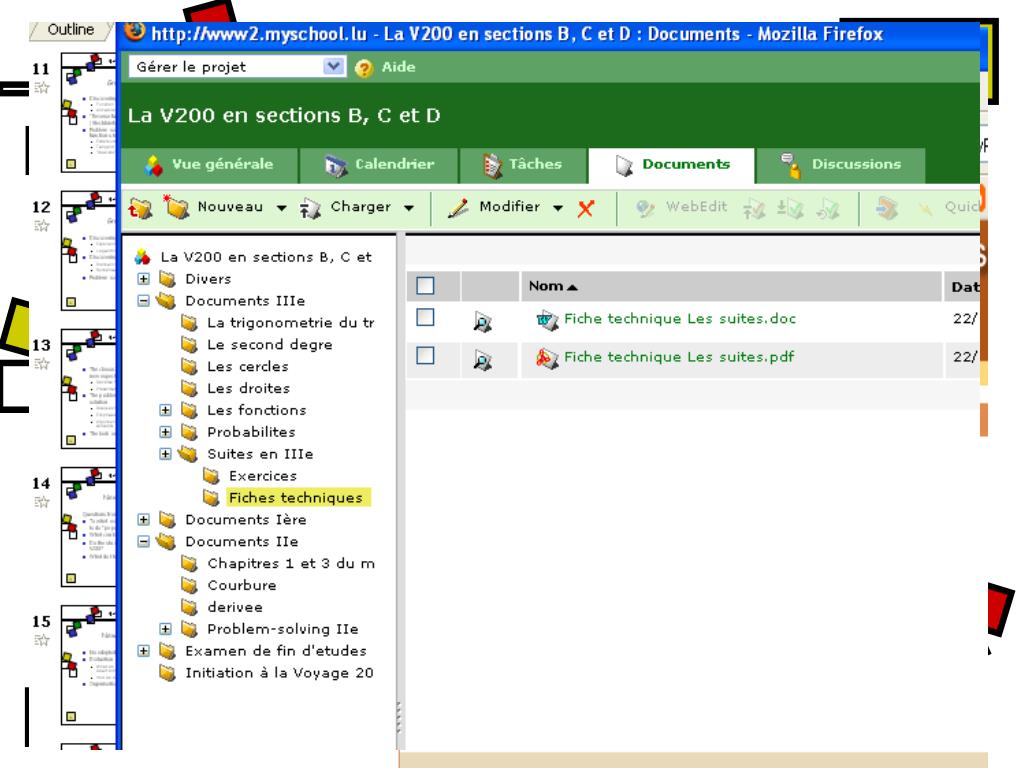Select the Les cercles folder
Viewport: 1024px width, 768px height.
click(248, 366)
